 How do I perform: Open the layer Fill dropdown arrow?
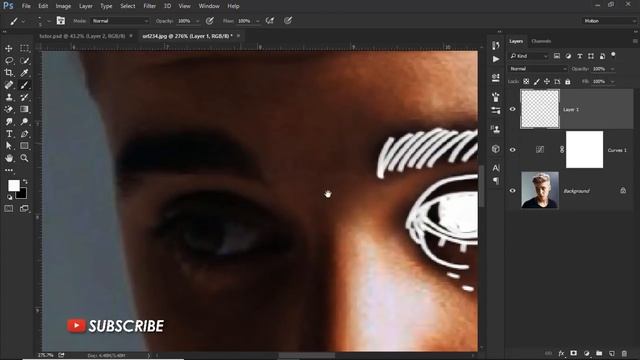tap(612, 82)
